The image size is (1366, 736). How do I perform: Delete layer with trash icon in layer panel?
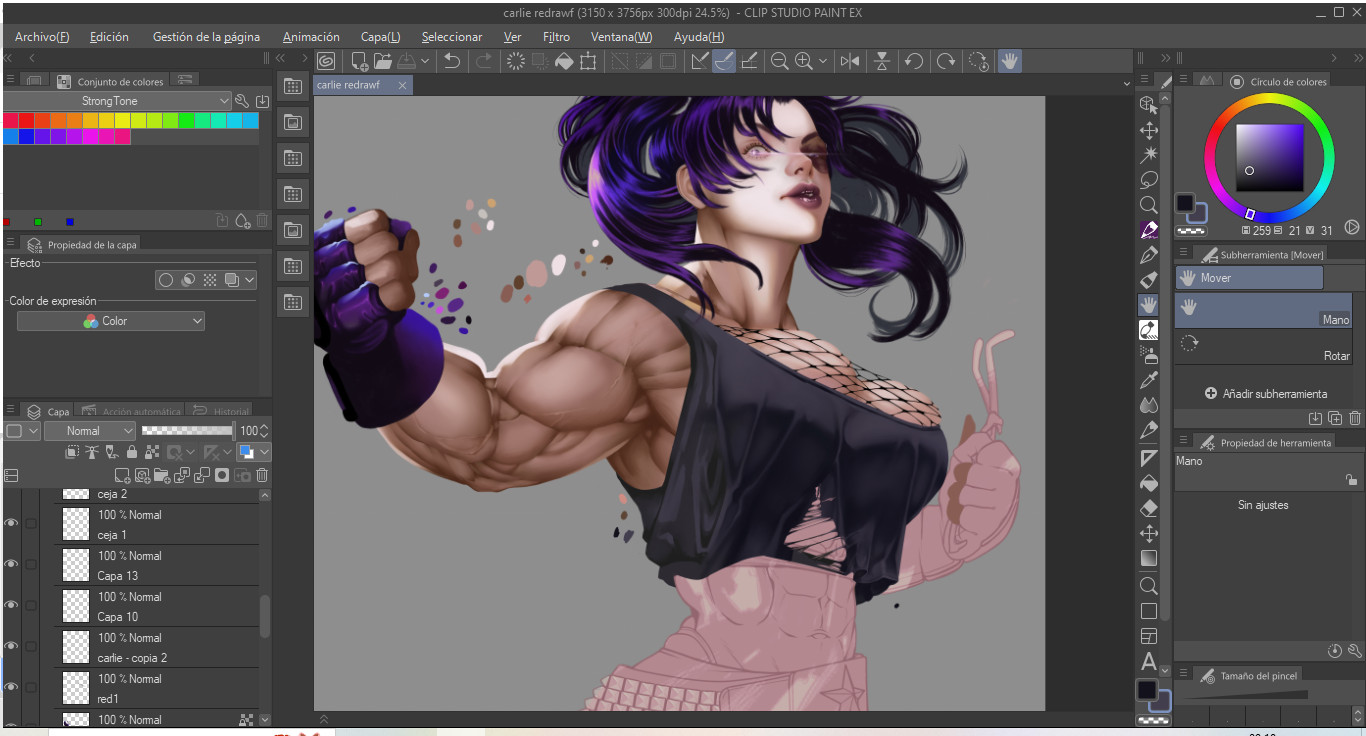click(x=263, y=476)
